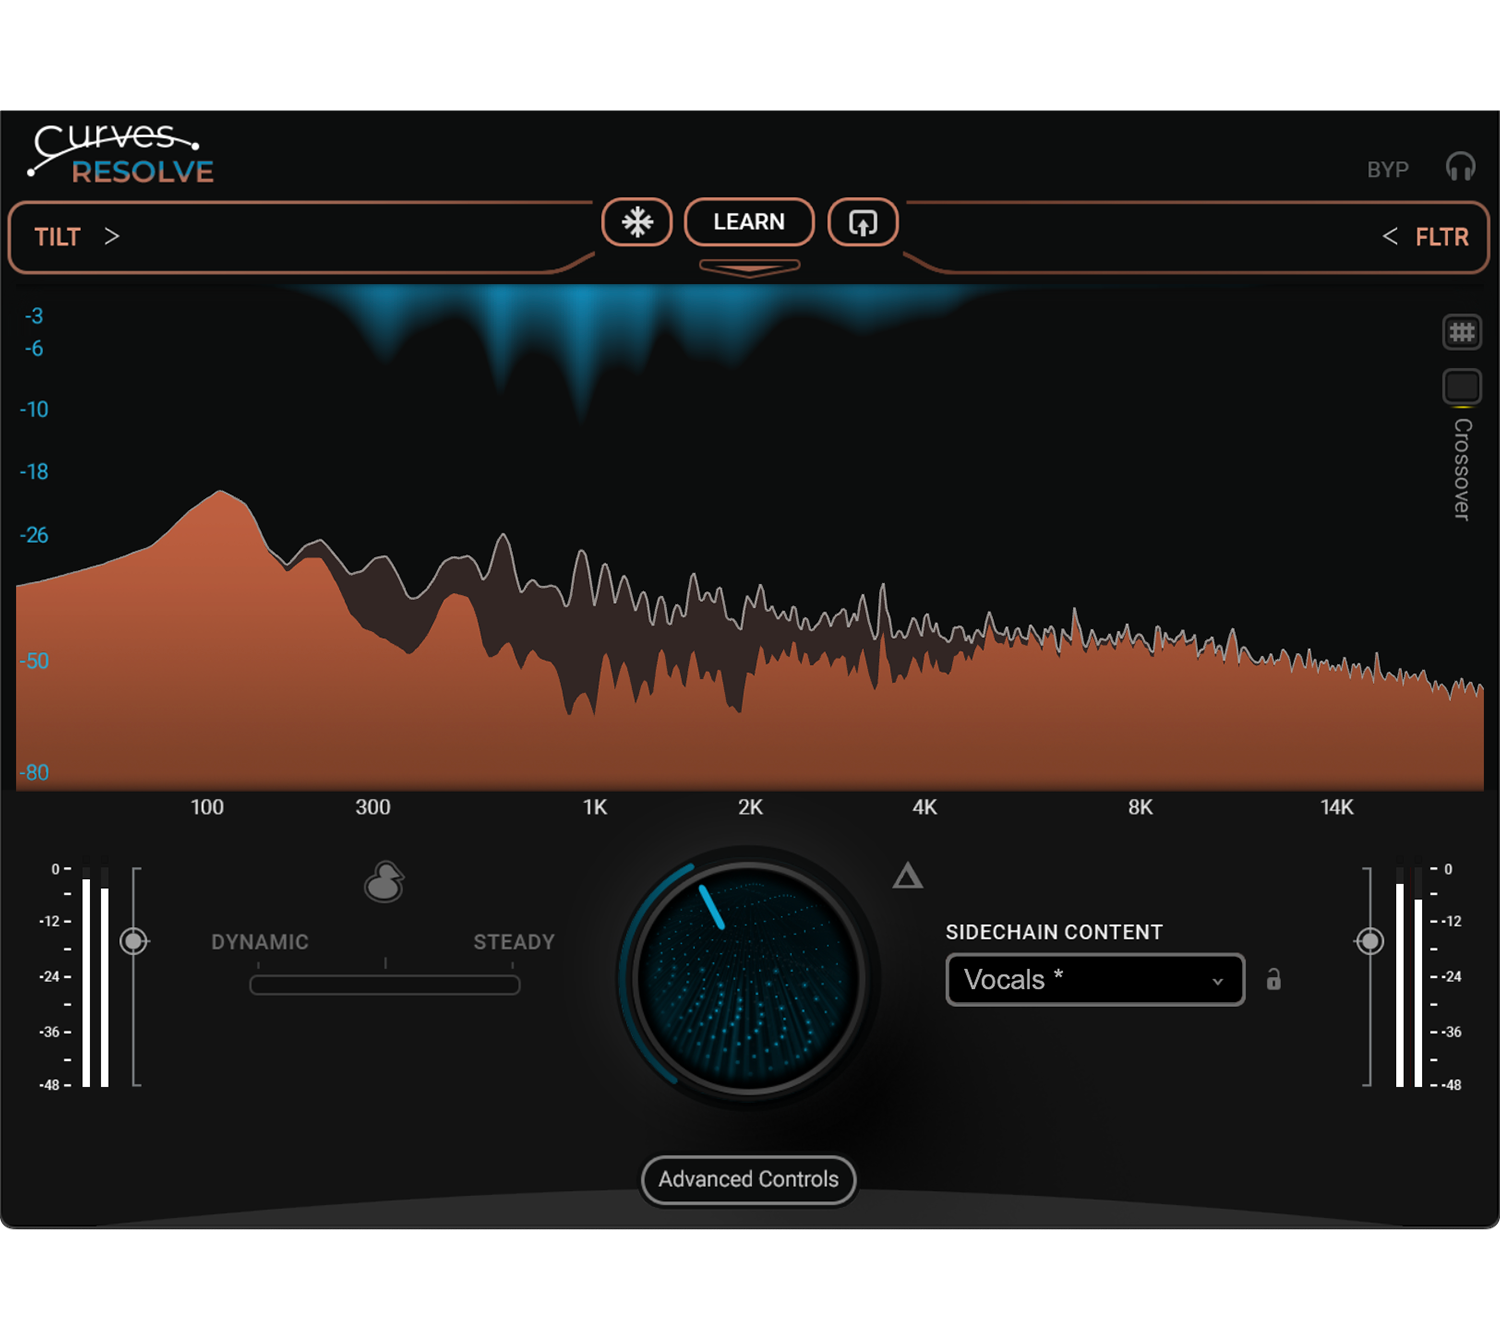Select the FLTR section label

tap(1441, 237)
